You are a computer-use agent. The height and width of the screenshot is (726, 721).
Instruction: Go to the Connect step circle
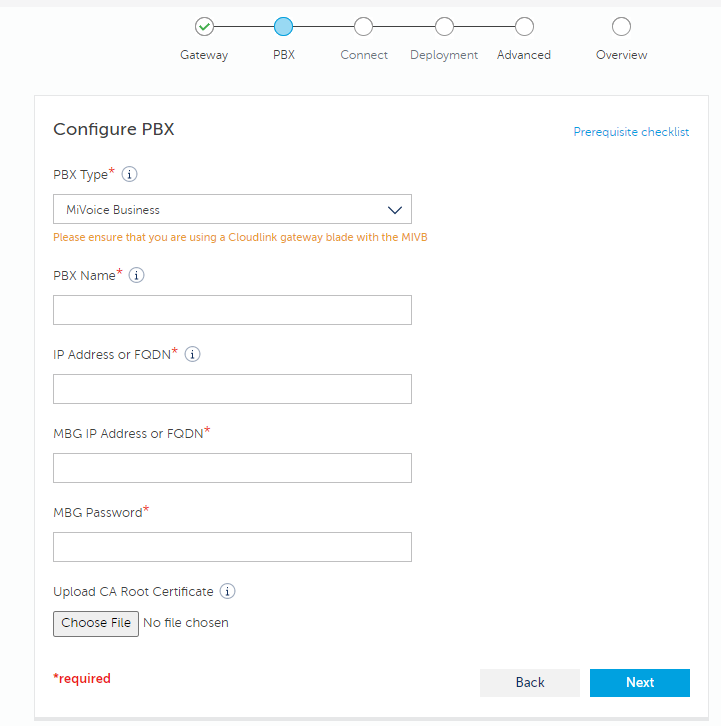click(364, 26)
